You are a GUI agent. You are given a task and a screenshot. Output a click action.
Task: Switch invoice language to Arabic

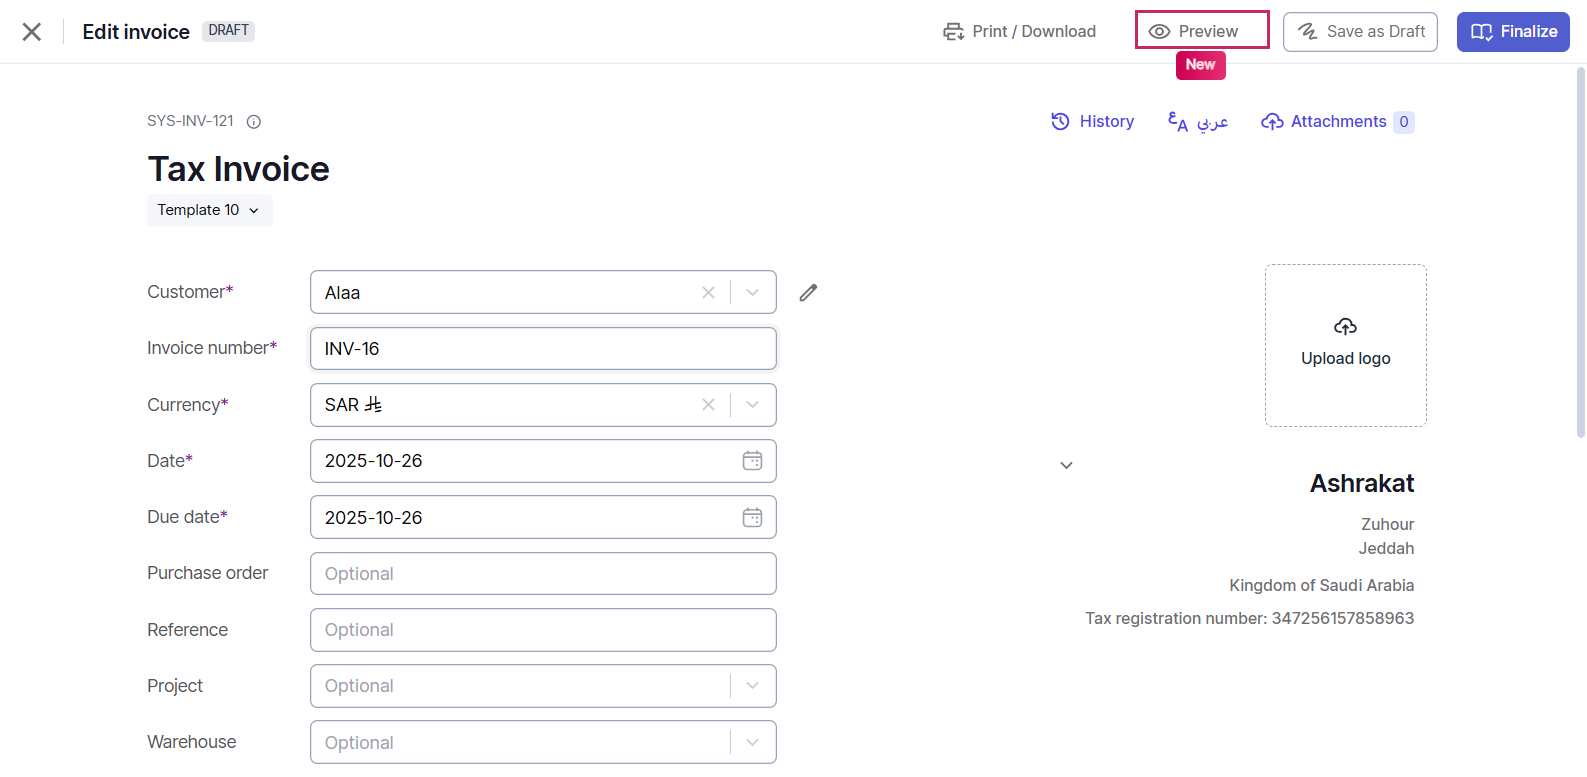click(x=1198, y=122)
